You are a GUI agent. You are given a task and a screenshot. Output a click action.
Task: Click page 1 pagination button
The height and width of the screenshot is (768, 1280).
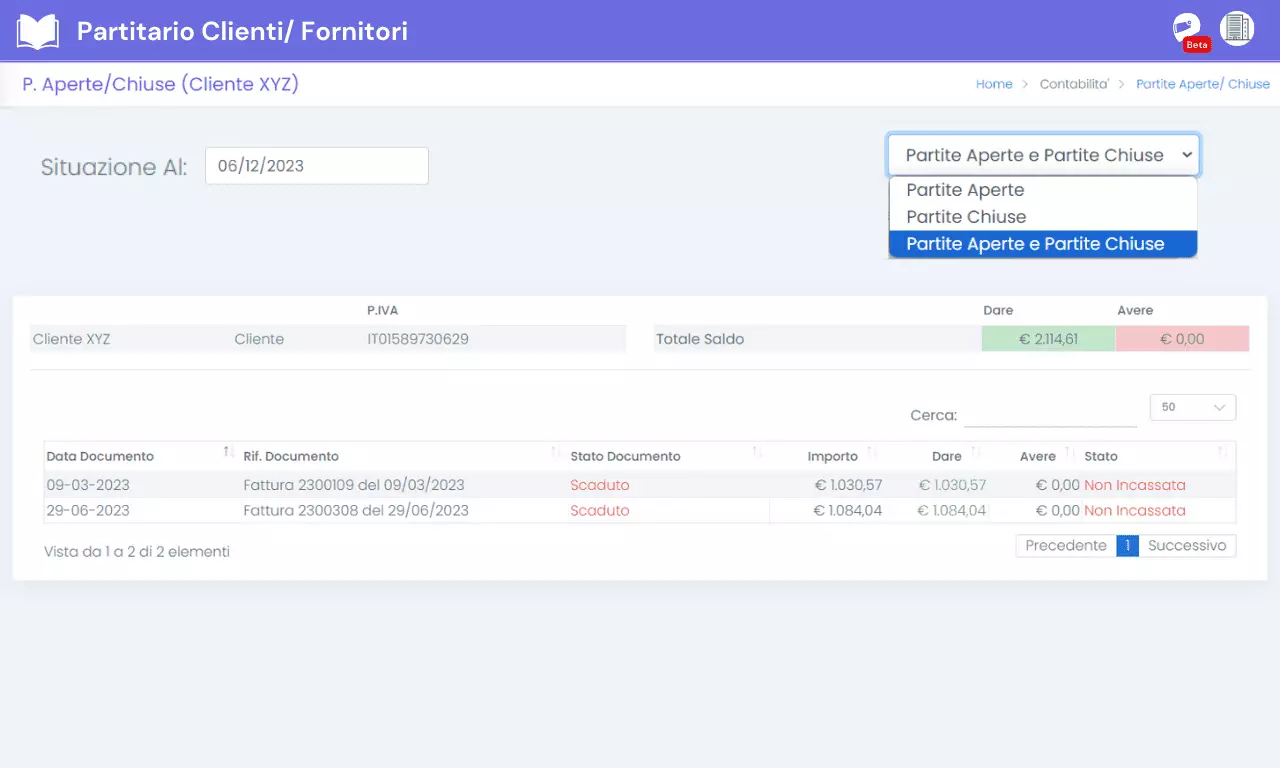click(x=1127, y=546)
